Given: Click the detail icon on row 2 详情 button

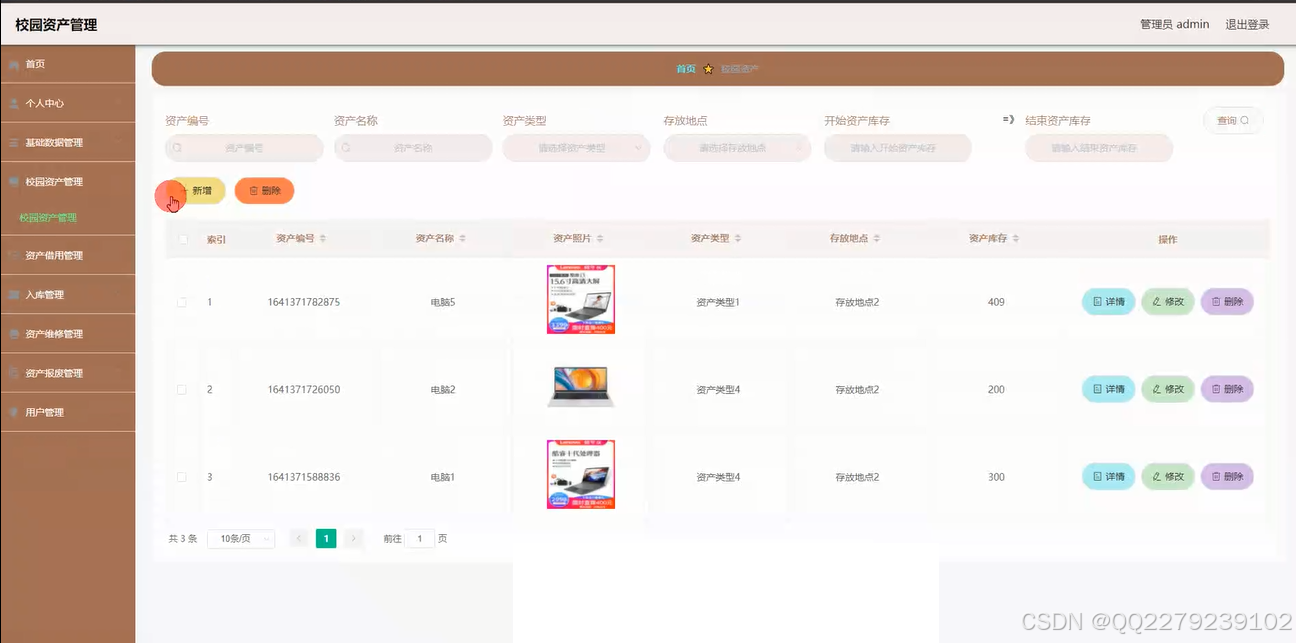Looking at the screenshot, I should point(1097,389).
